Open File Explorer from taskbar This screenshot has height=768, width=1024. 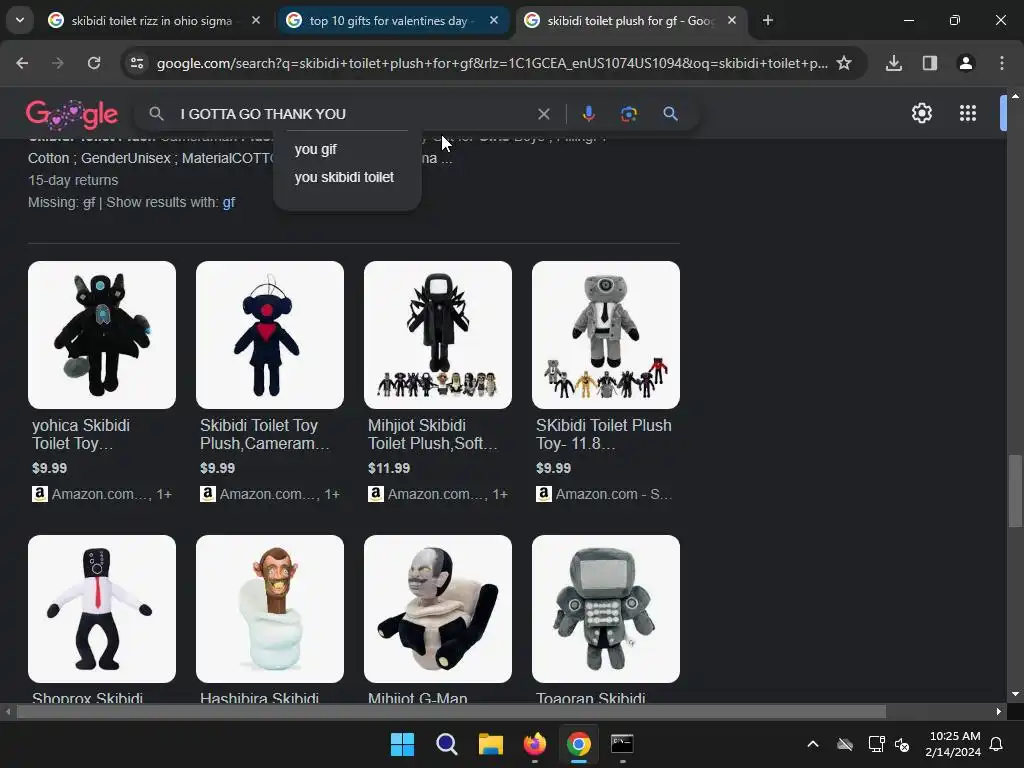pos(490,744)
